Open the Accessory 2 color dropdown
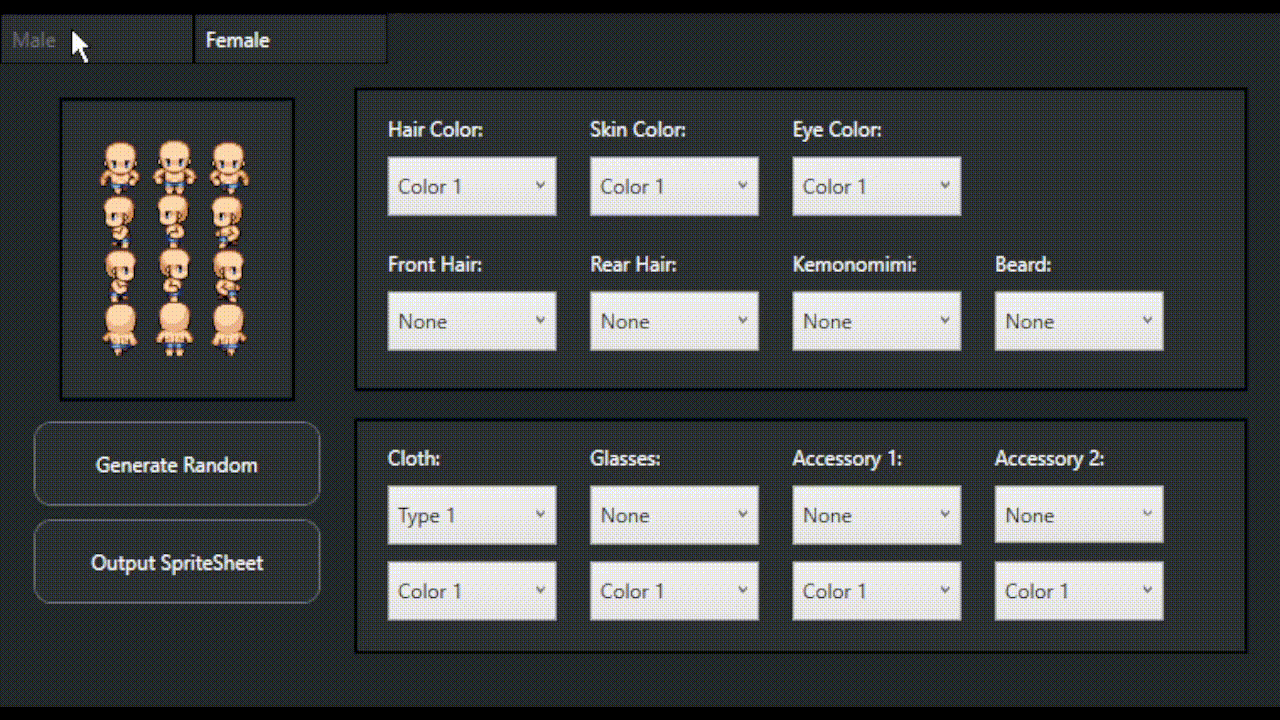1280x720 pixels. click(1078, 591)
